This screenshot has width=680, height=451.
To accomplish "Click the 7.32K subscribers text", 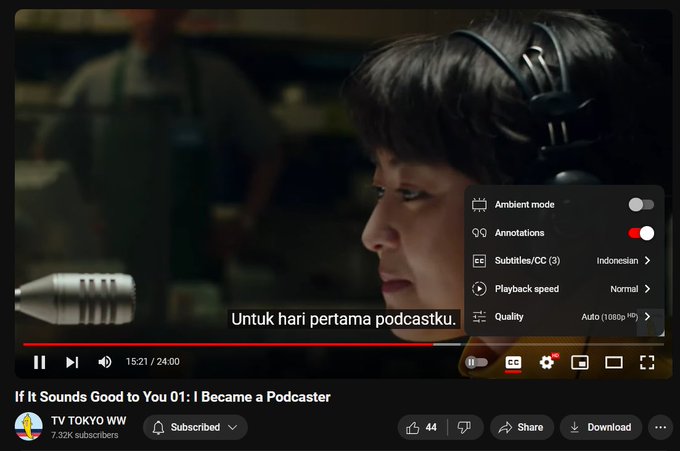I will (x=85, y=435).
